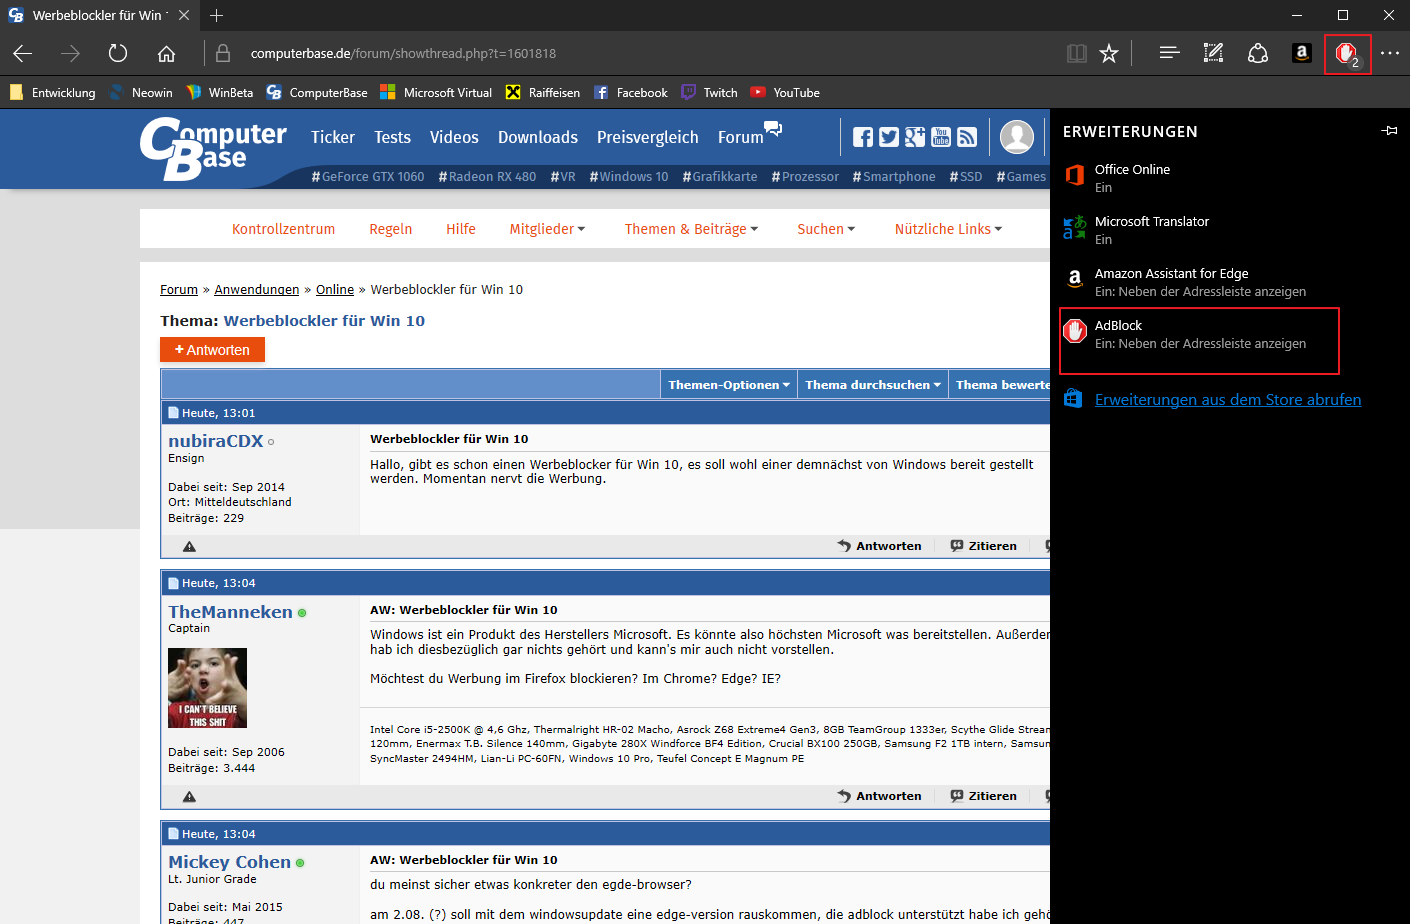Report TheManneken post warning triangle
1410x924 pixels.
click(189, 796)
